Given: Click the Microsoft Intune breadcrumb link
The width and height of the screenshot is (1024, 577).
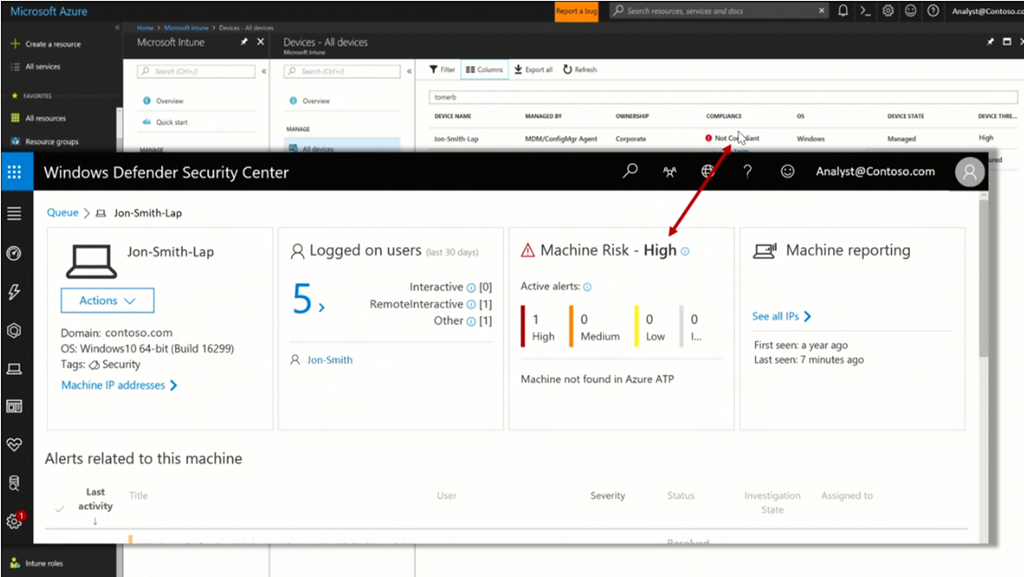Looking at the screenshot, I should point(186,27).
